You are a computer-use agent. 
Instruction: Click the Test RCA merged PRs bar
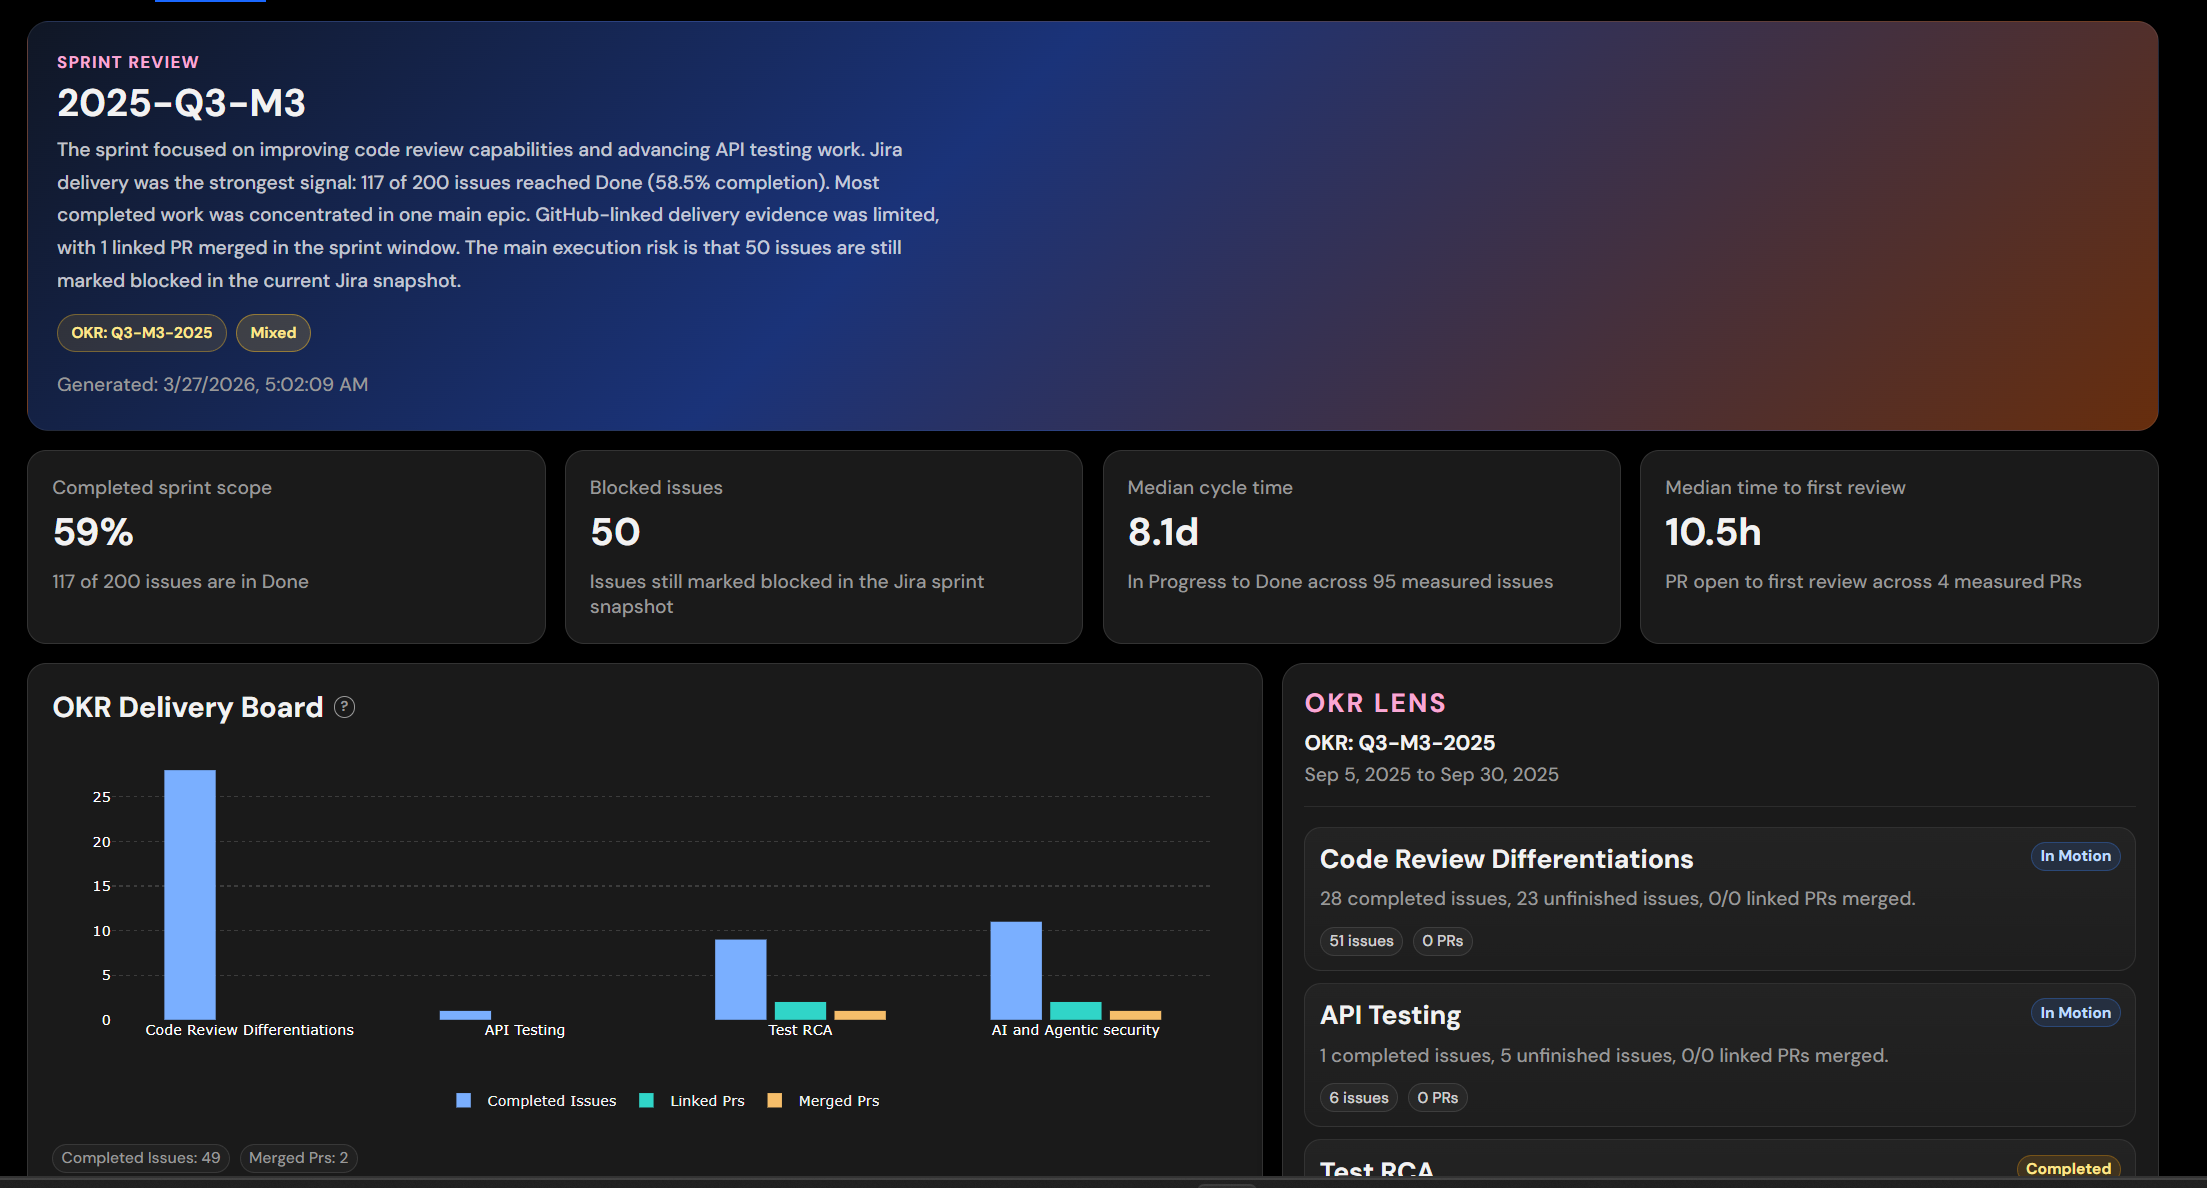(x=860, y=1015)
